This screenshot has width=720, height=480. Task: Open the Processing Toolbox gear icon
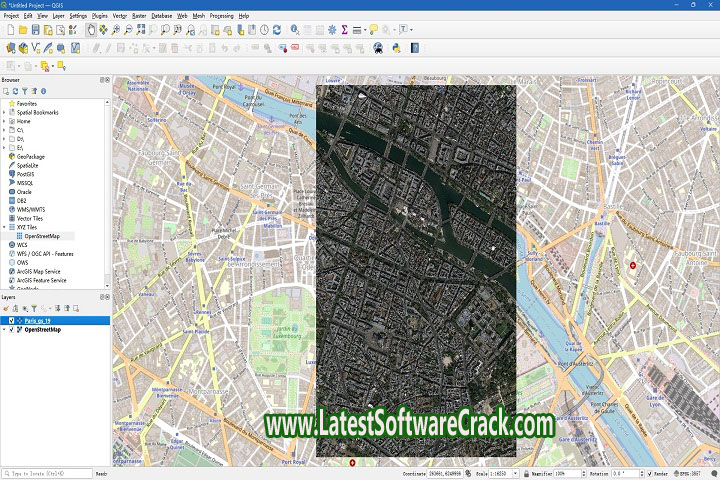pyautogui.click(x=332, y=30)
